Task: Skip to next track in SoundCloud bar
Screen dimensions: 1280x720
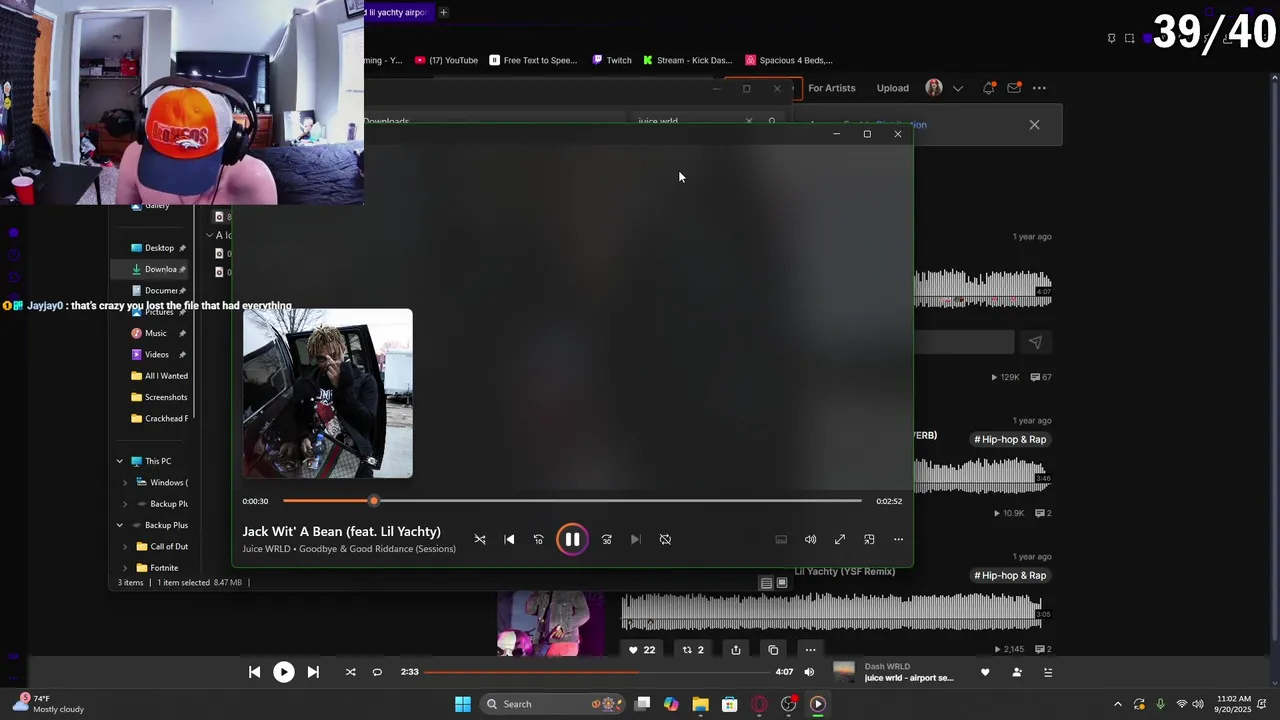Action: [313, 672]
